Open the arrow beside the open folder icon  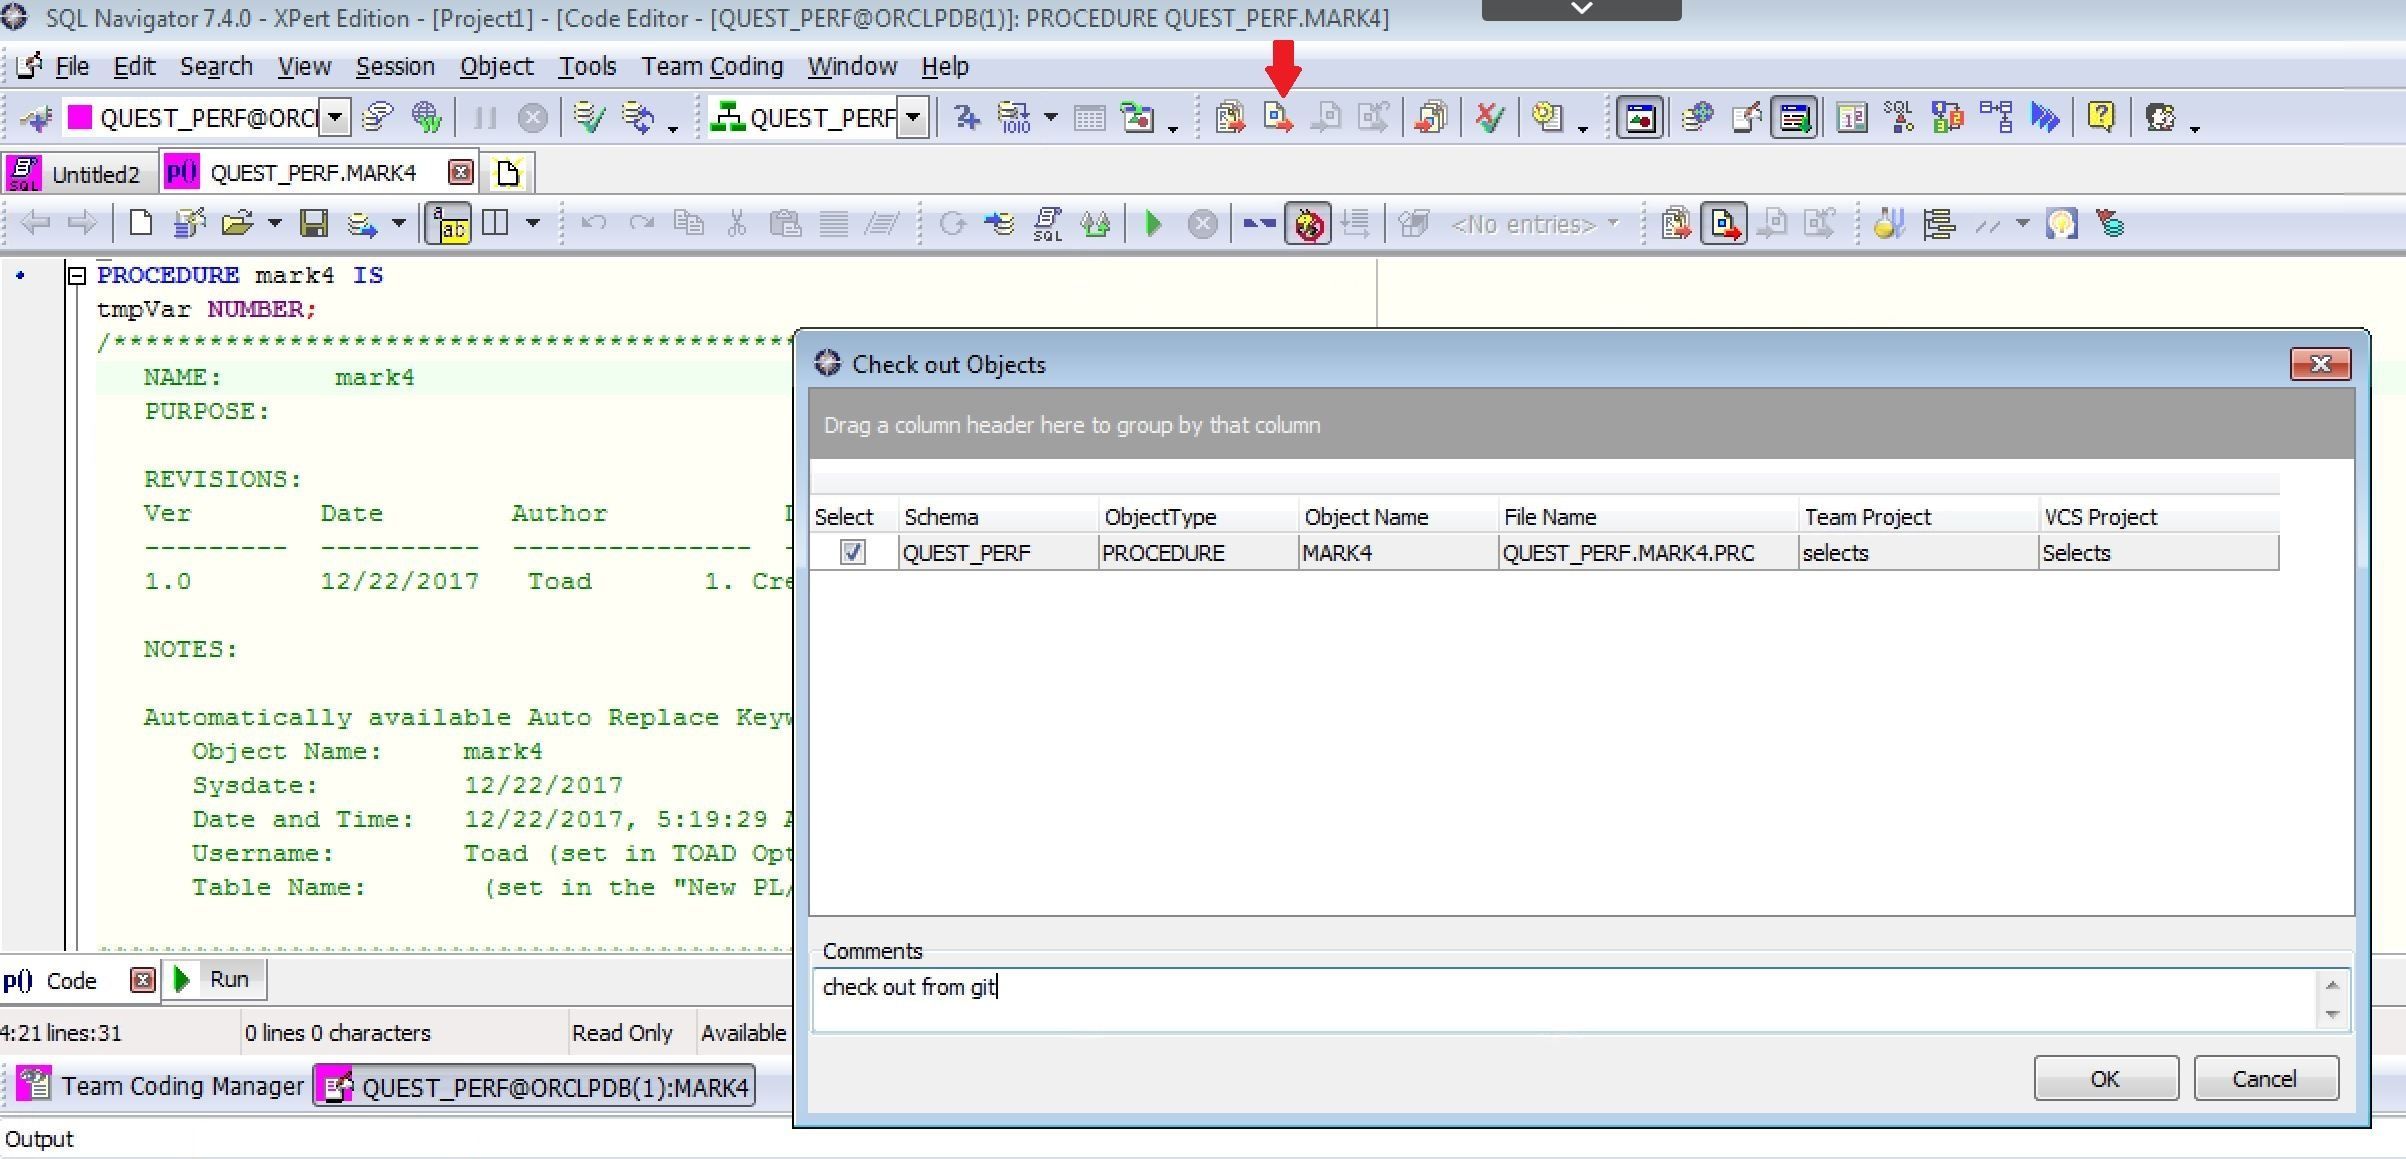pyautogui.click(x=274, y=223)
